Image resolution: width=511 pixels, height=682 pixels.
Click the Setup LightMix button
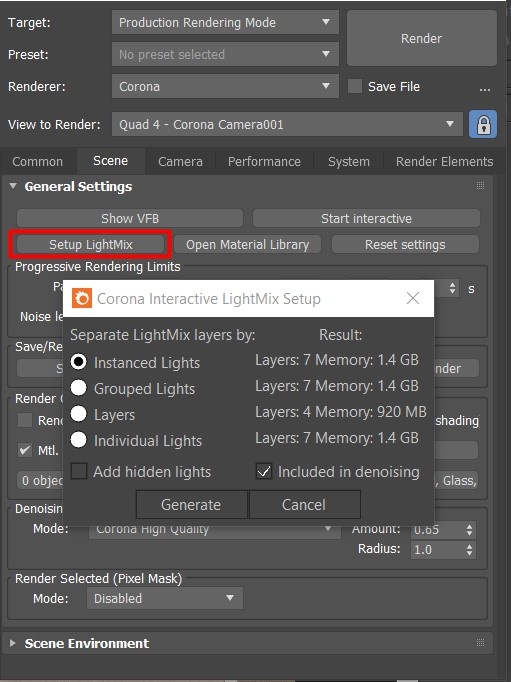pyautogui.click(x=90, y=244)
